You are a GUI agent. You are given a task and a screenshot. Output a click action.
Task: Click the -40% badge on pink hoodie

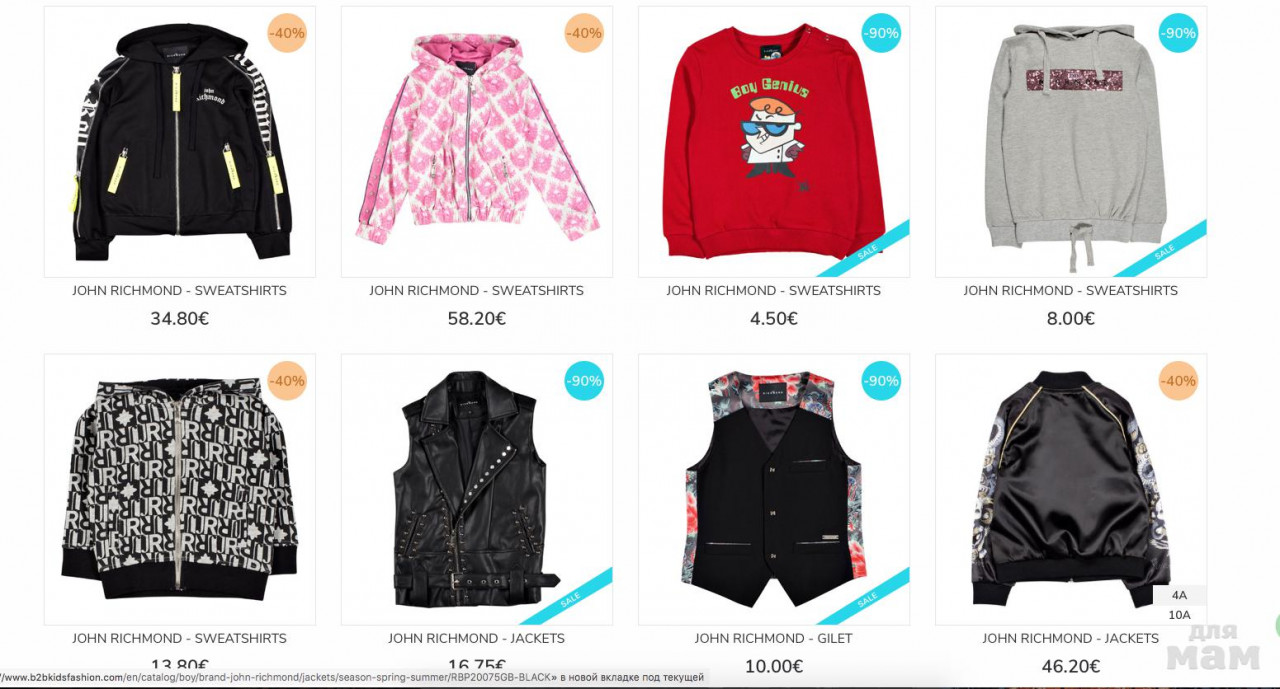[x=584, y=33]
